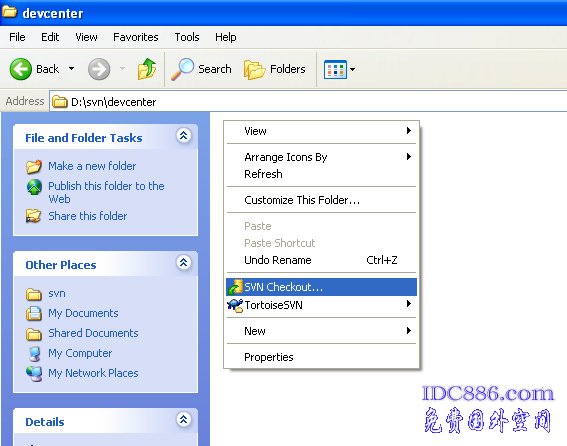Click the My Computer icon
567x446 pixels.
coord(34,354)
